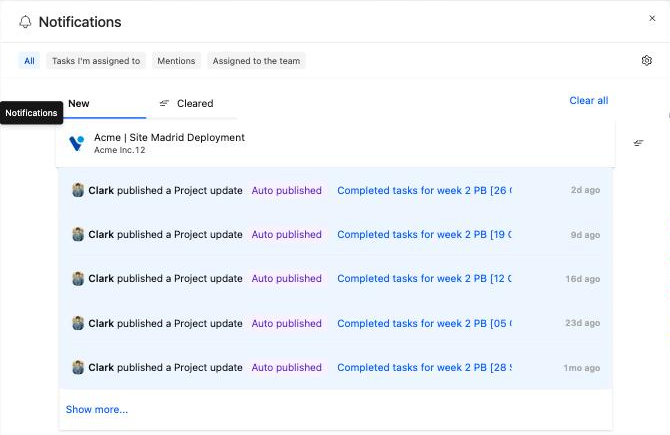Filter by Assigned to the team
The image size is (670, 435).
[256, 61]
